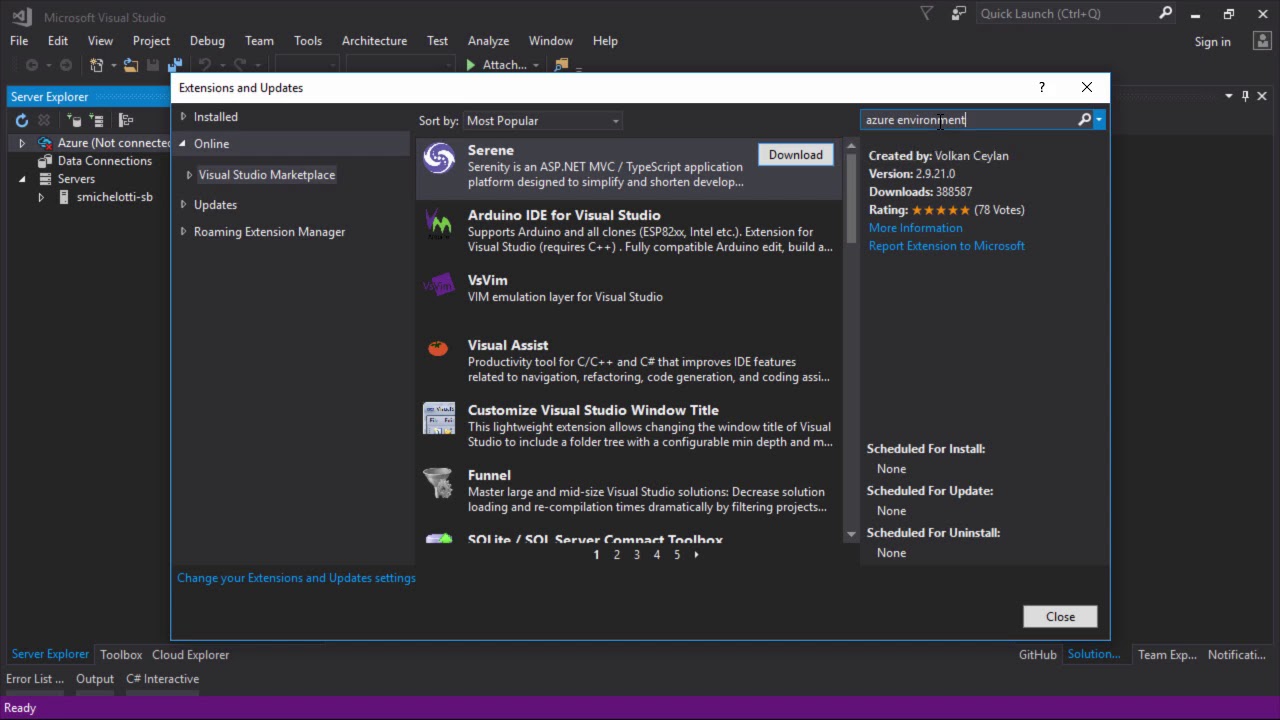The image size is (1280, 720).
Task: Click Stop Refresh icon in Server Explorer
Action: [x=44, y=120]
